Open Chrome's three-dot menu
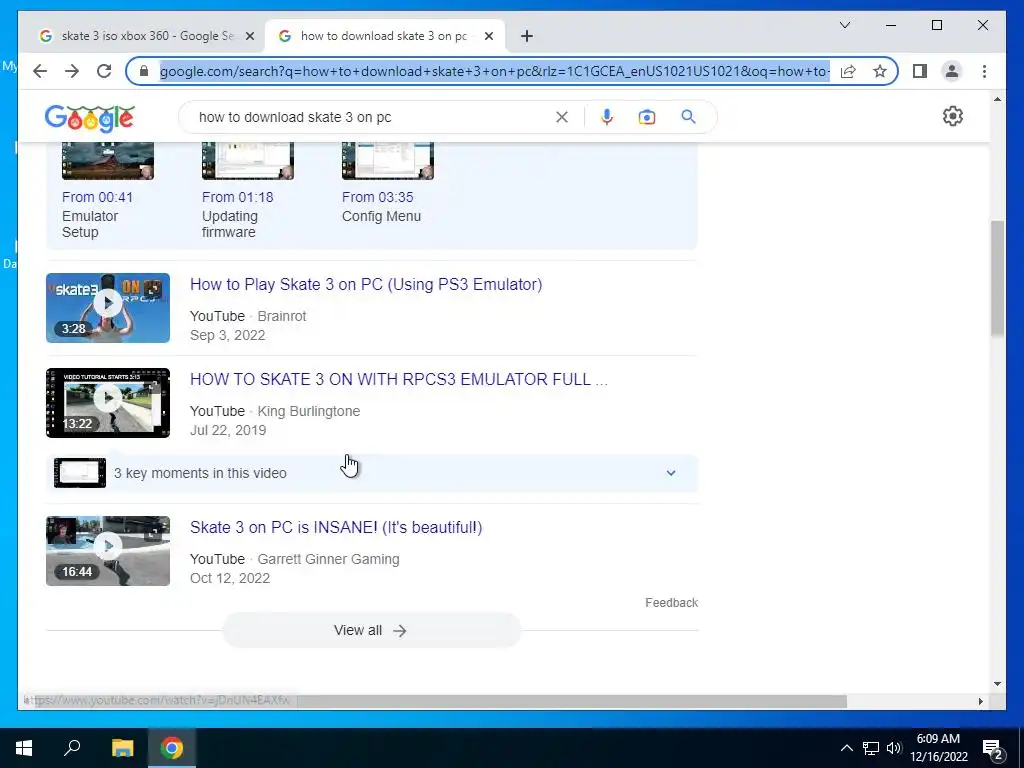 (984, 71)
